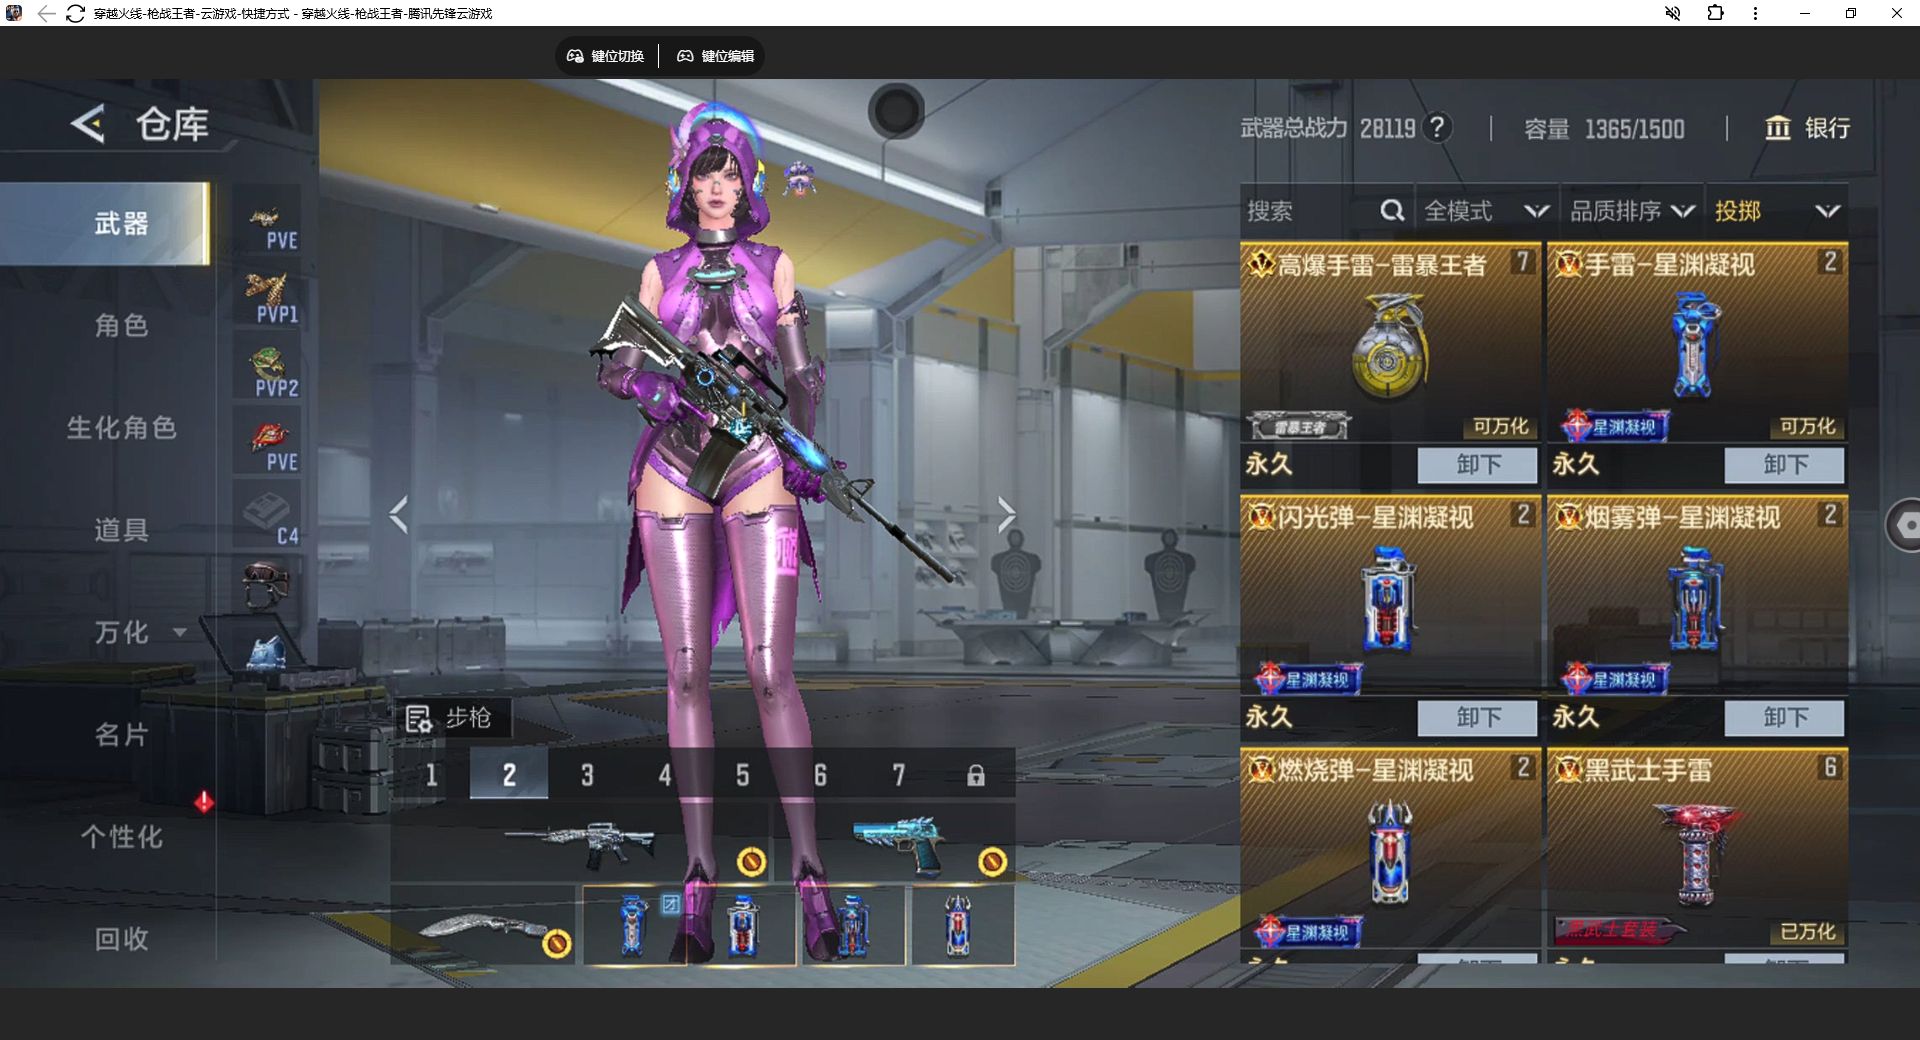Select the first equipped grenade slot
The height and width of the screenshot is (1040, 1920).
click(x=635, y=926)
